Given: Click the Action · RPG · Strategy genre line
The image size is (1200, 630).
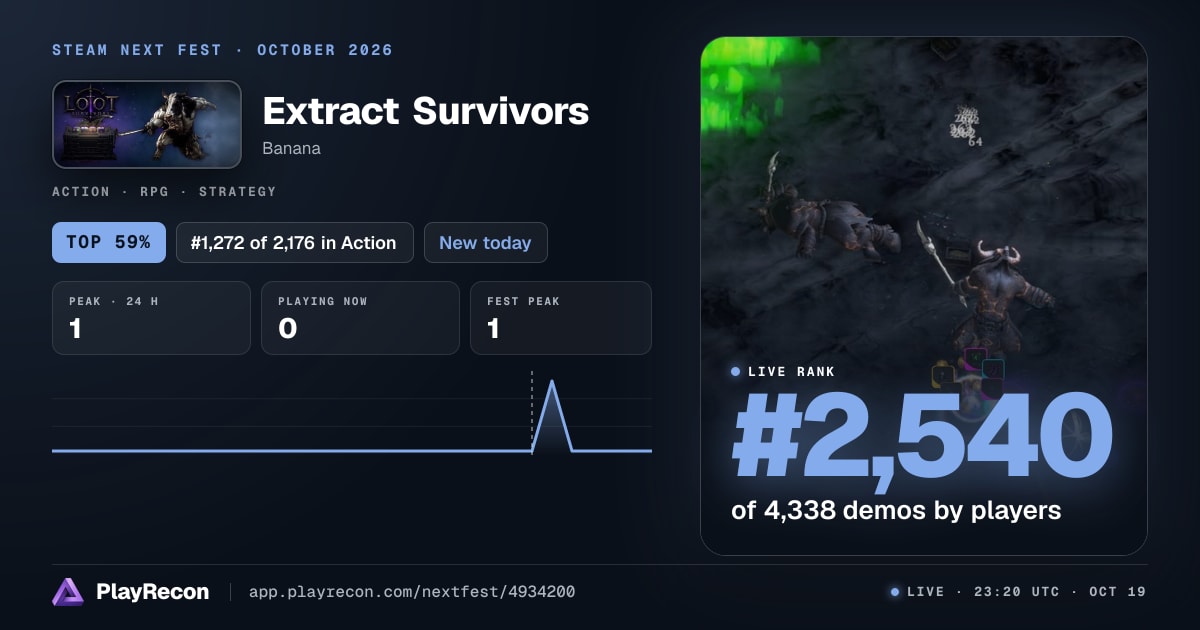Looking at the screenshot, I should click(x=164, y=192).
